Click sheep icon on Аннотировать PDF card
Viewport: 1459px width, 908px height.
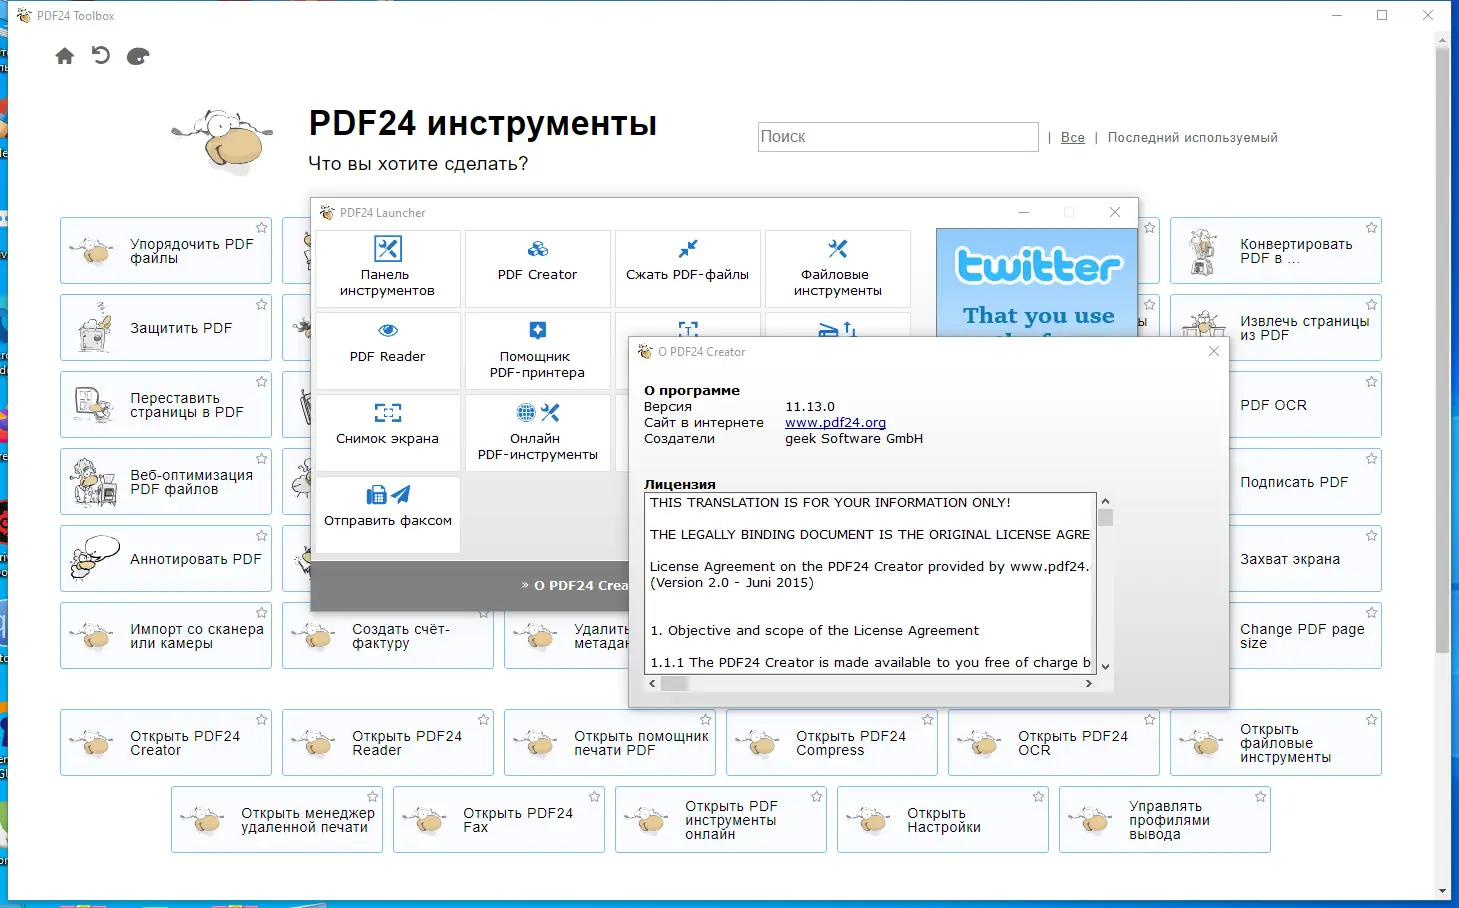point(95,558)
